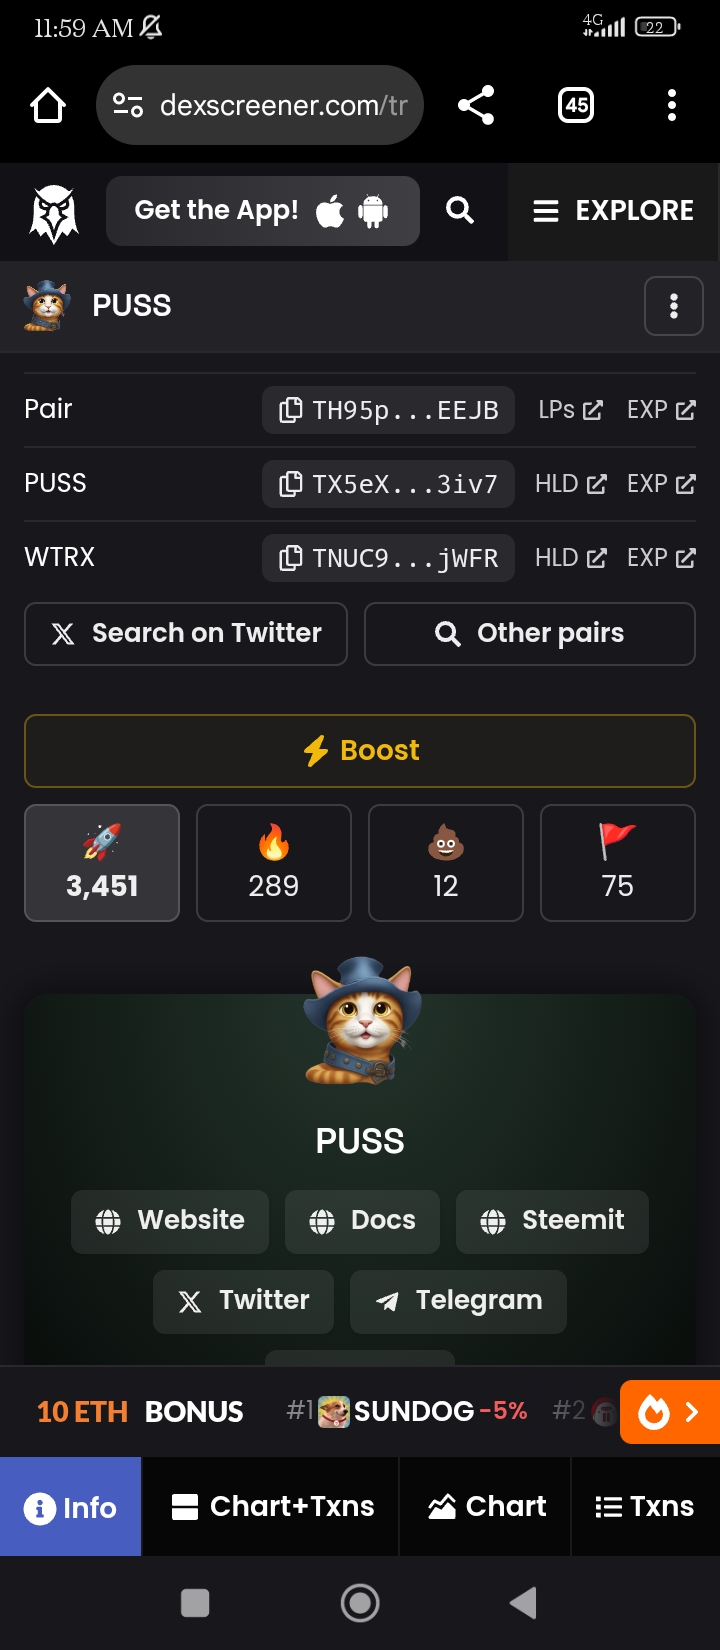Screen dimensions: 720x1650
Task: Copy the pair address TH95p...EEJB
Action: tap(388, 410)
